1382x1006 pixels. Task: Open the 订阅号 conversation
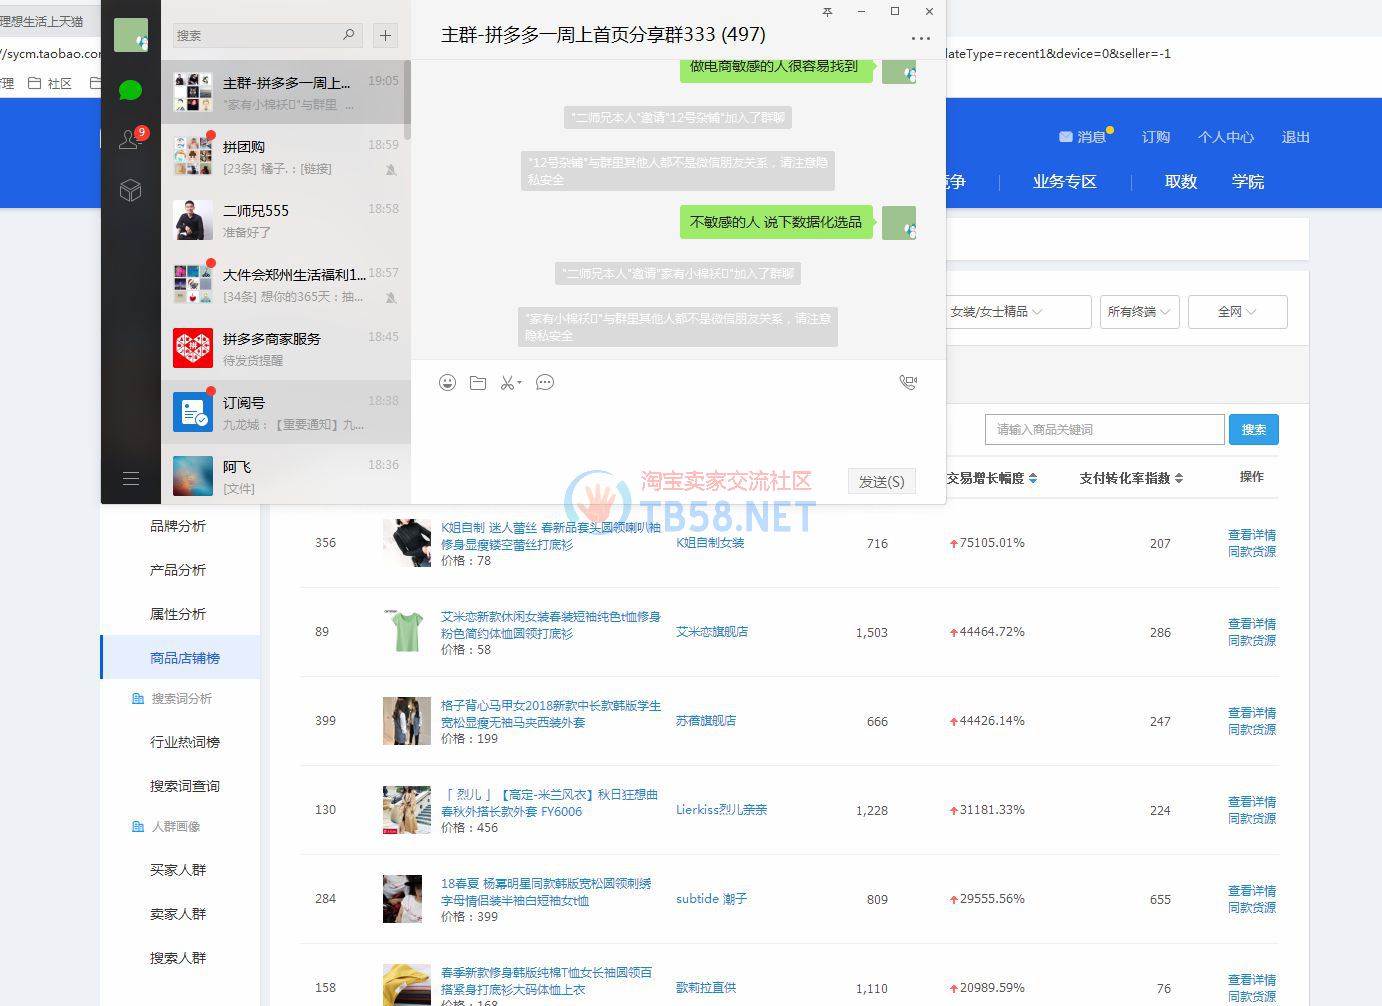click(x=286, y=412)
